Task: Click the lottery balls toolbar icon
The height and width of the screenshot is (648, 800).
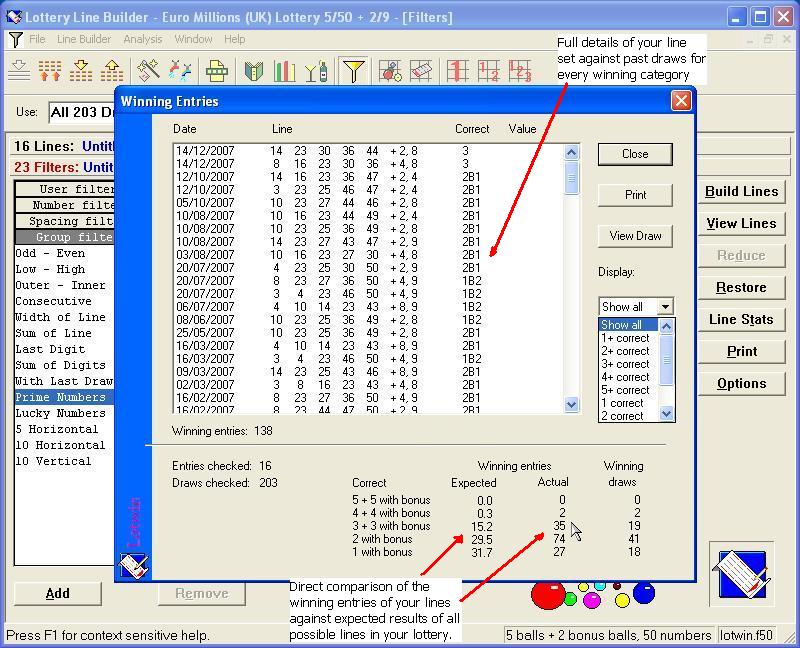Action: 390,71
